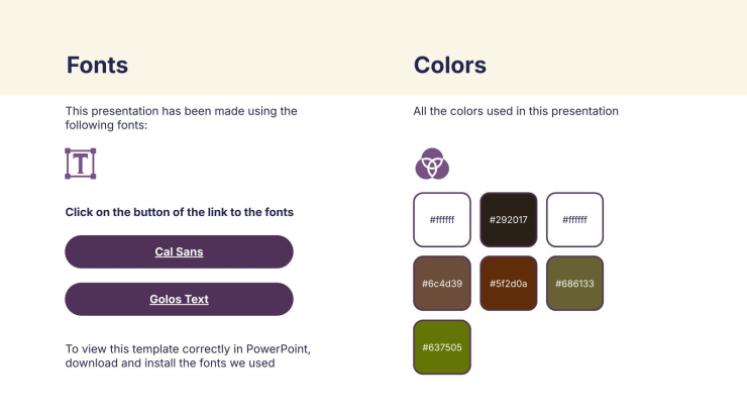The width and height of the screenshot is (747, 420).
Task: Click the olive #686133 swatch
Action: [x=575, y=283]
